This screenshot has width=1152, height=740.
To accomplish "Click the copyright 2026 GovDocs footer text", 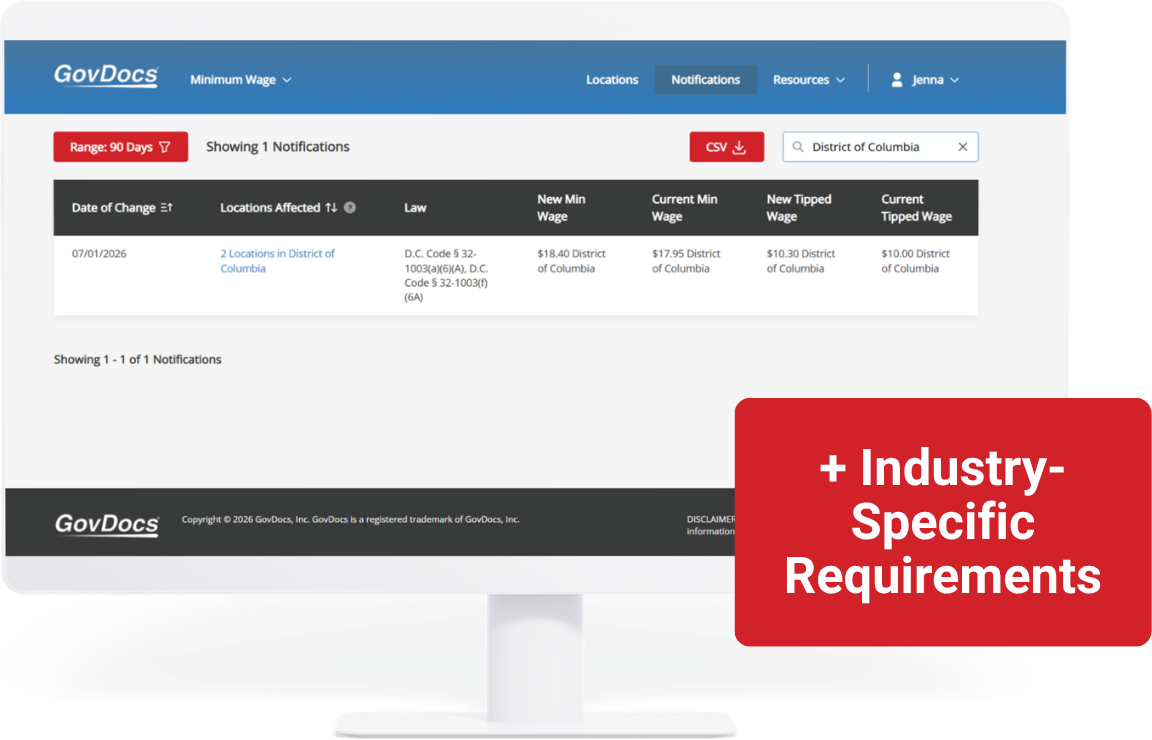I will click(x=350, y=520).
